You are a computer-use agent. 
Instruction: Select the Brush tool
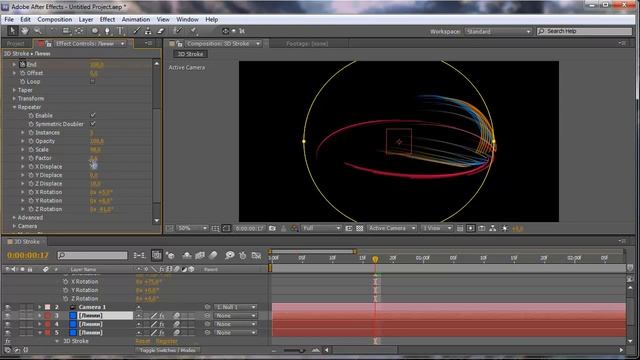click(x=136, y=31)
